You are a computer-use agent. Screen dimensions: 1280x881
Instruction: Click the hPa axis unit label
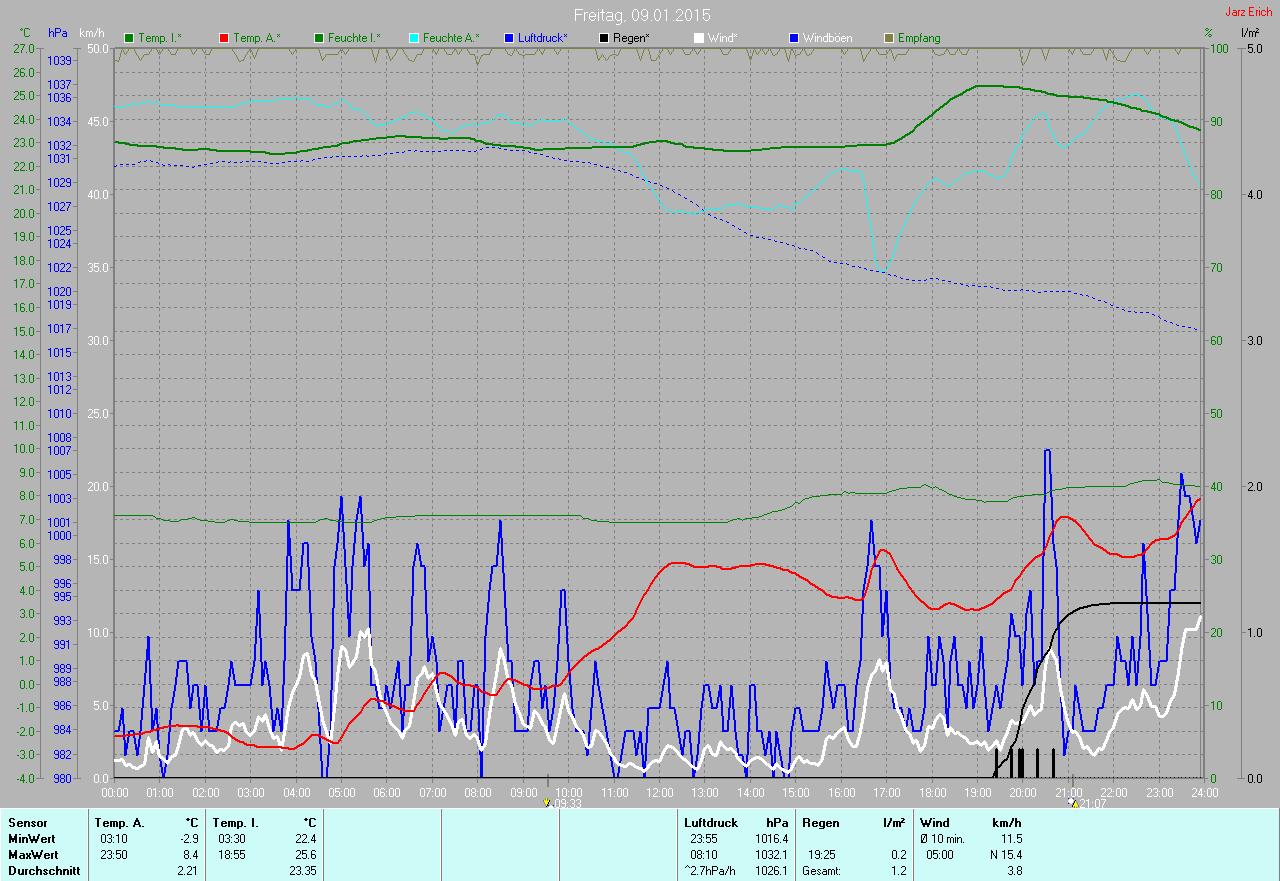(x=57, y=33)
